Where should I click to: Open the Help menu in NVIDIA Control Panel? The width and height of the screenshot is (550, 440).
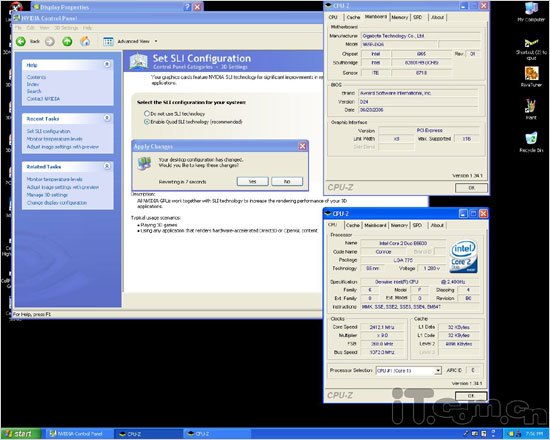pos(87,28)
